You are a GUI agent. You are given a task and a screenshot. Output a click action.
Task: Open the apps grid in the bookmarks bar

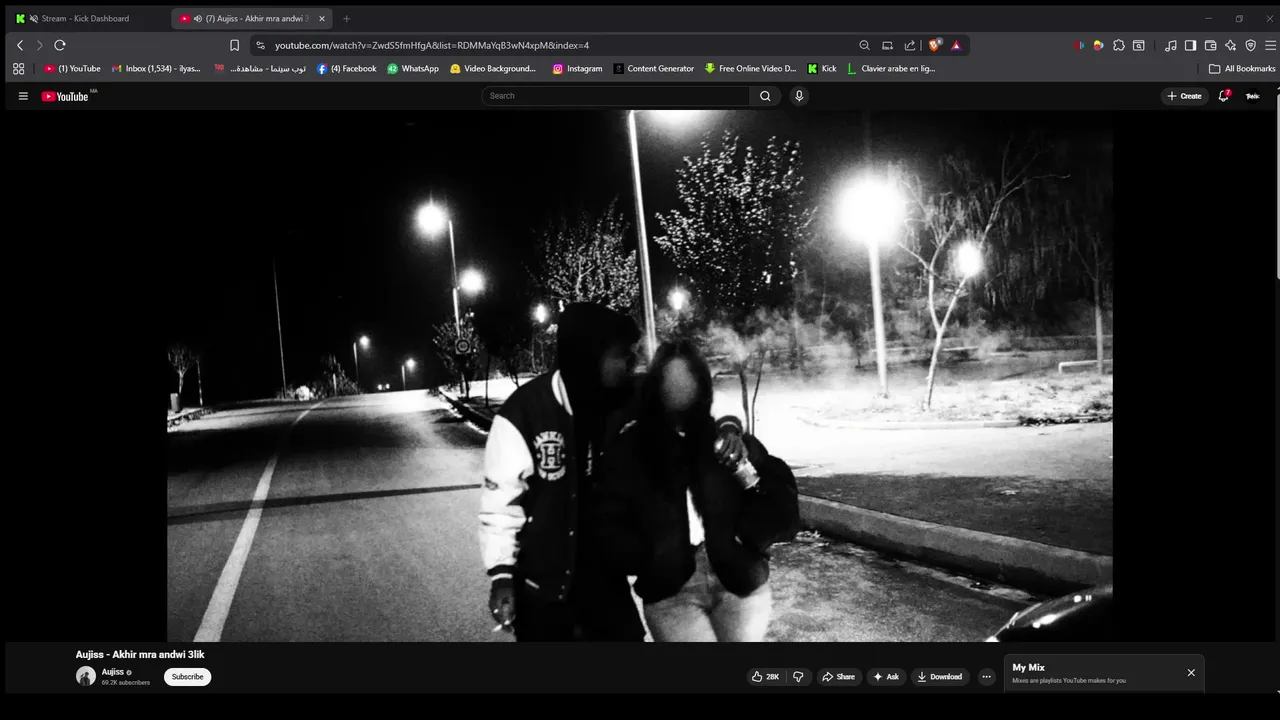click(x=18, y=69)
